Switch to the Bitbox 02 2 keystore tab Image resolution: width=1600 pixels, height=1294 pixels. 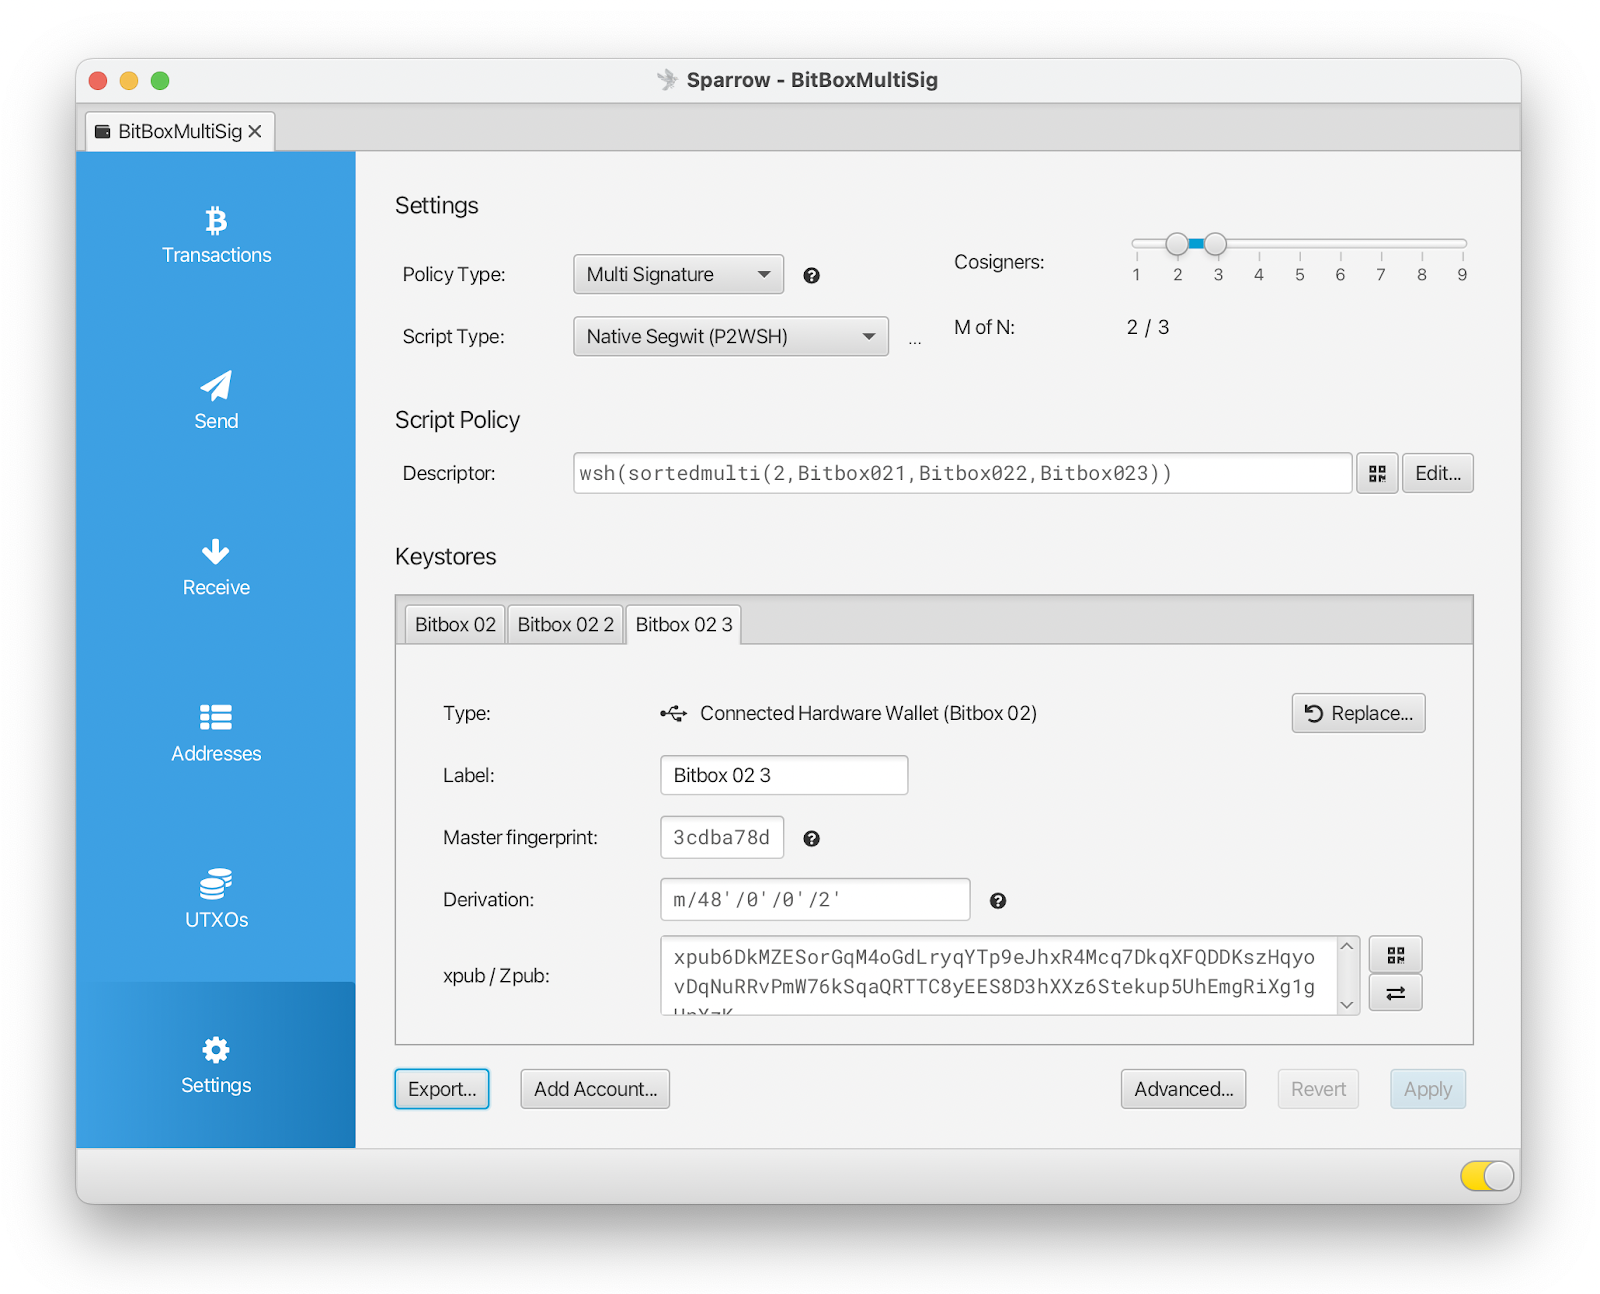click(x=566, y=624)
